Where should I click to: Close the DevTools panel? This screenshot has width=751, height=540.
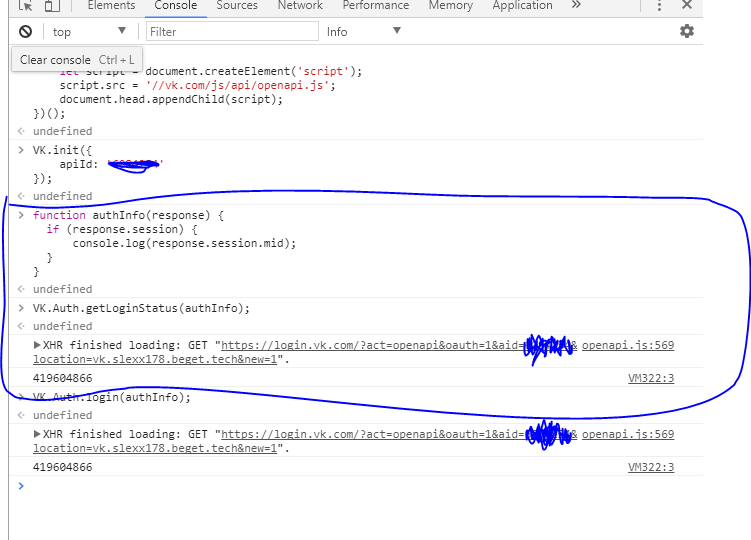[687, 5]
